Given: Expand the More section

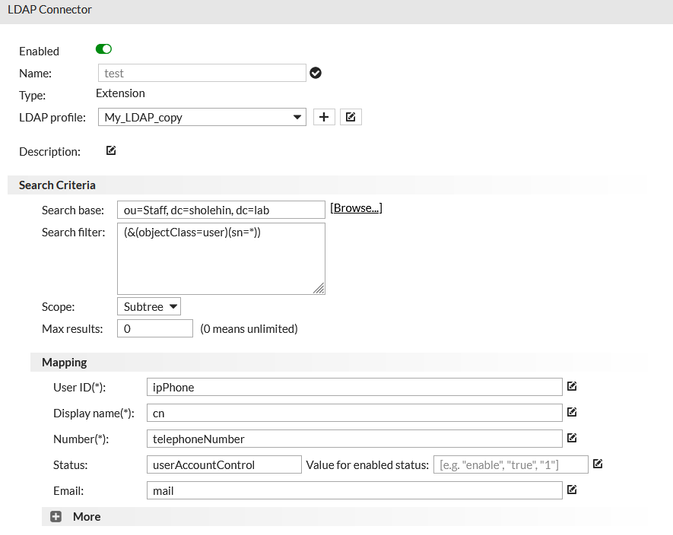Looking at the screenshot, I should pyautogui.click(x=56, y=517).
